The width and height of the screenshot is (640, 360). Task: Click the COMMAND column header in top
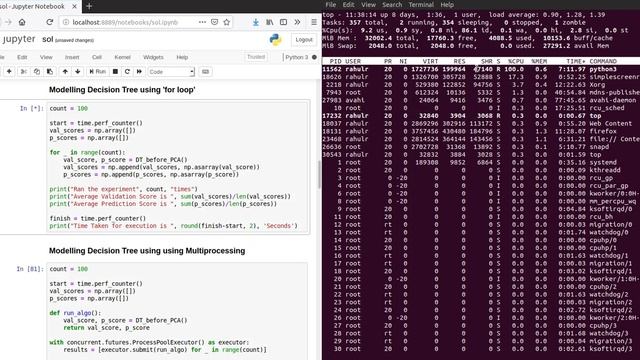(603, 61)
